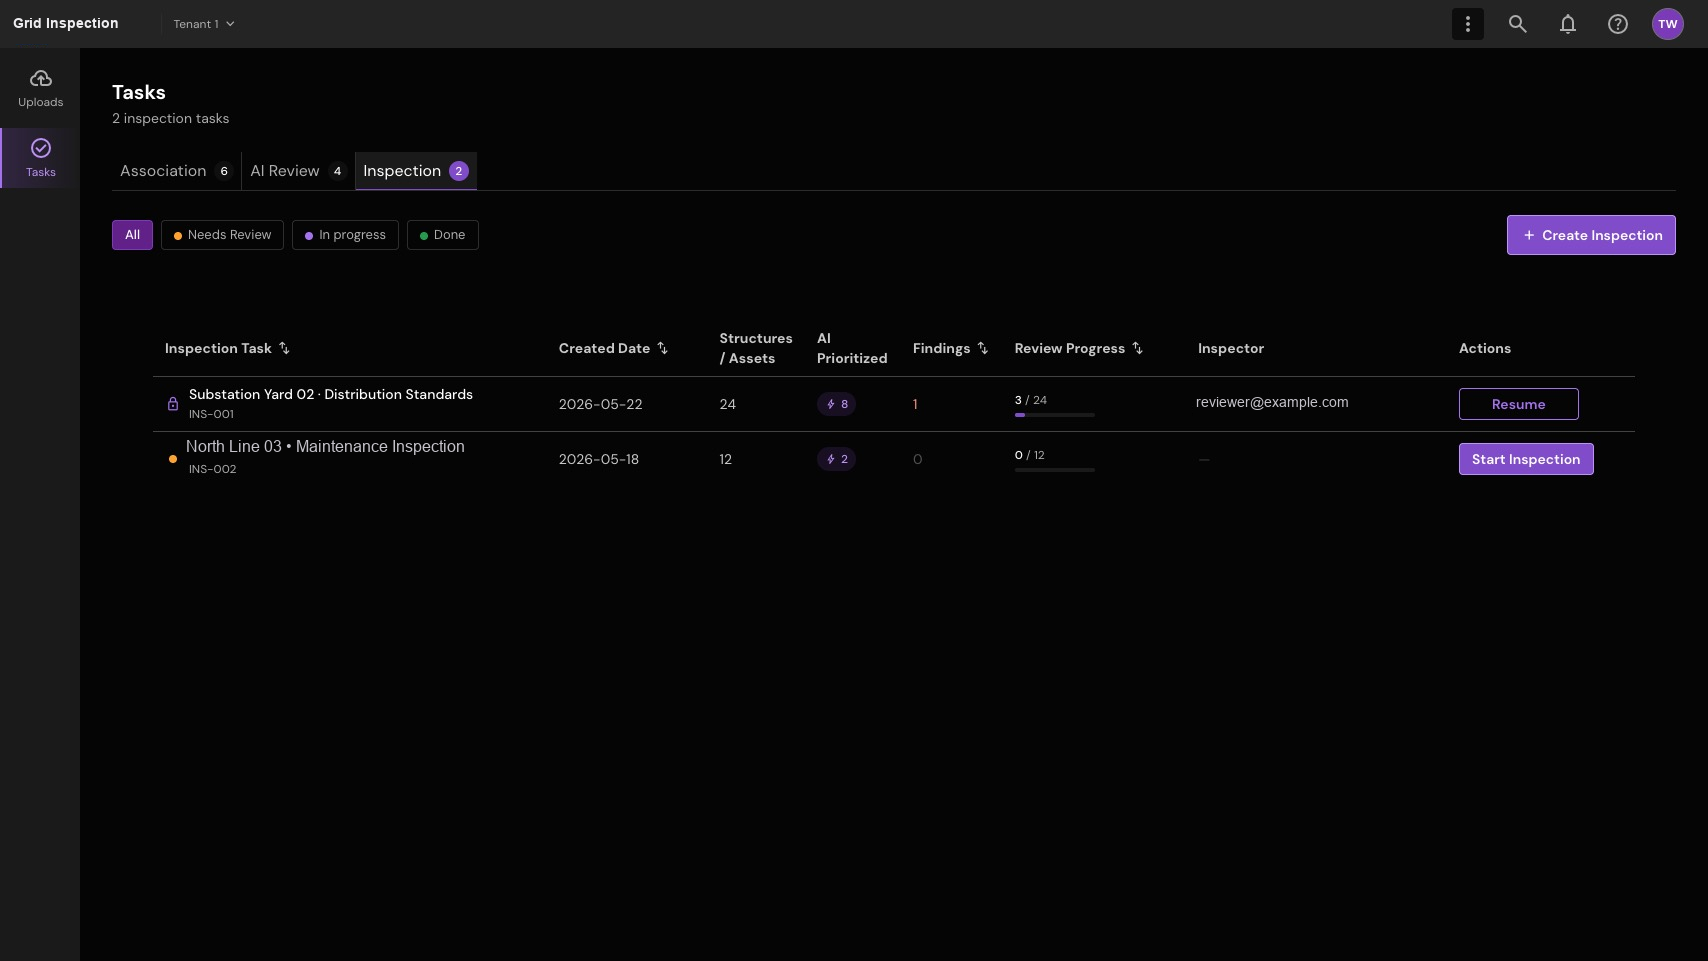Click the AI Prioritized badge showing 8
The height and width of the screenshot is (961, 1708).
pyautogui.click(x=836, y=404)
